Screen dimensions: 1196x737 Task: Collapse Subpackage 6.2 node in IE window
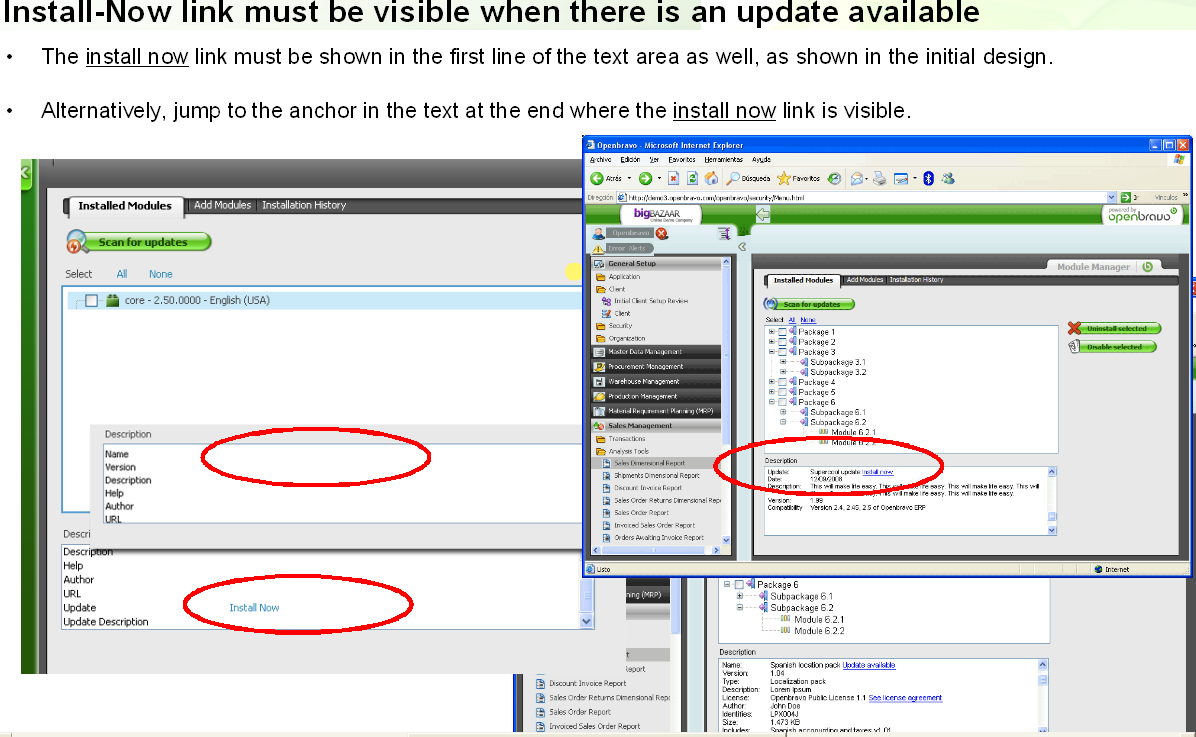click(783, 421)
